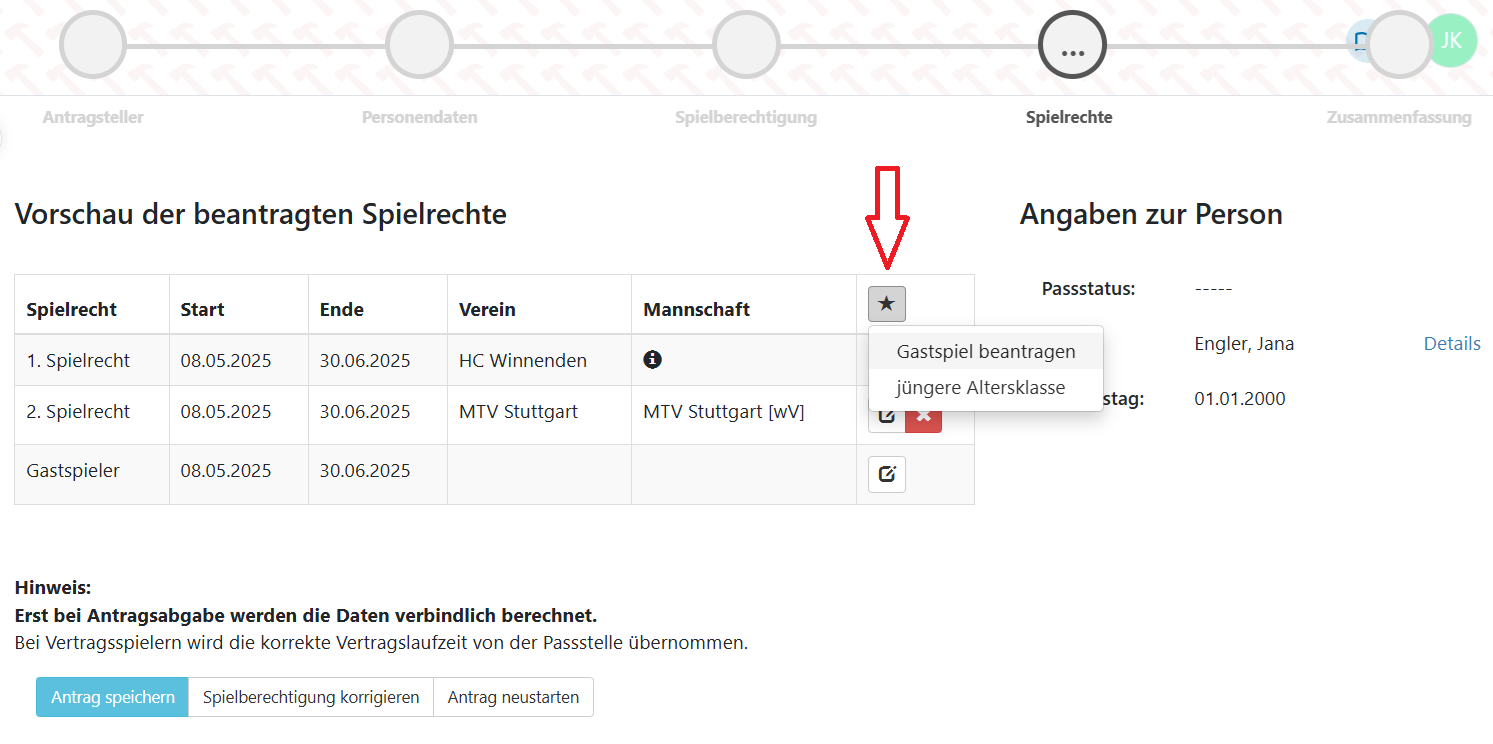The image size is (1493, 744).
Task: Open the Details link for Engler, Jana
Action: pyautogui.click(x=1451, y=344)
